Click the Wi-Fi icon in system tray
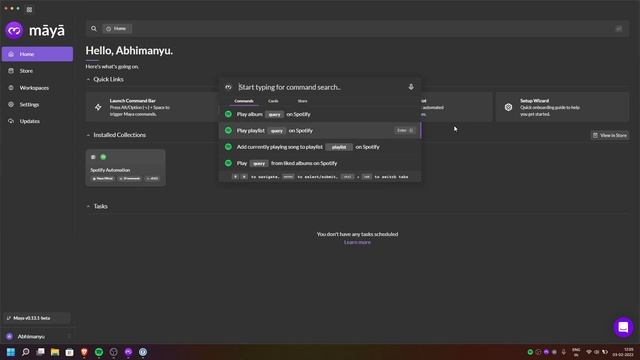Screen dimensions: 640x360 click(x=589, y=352)
